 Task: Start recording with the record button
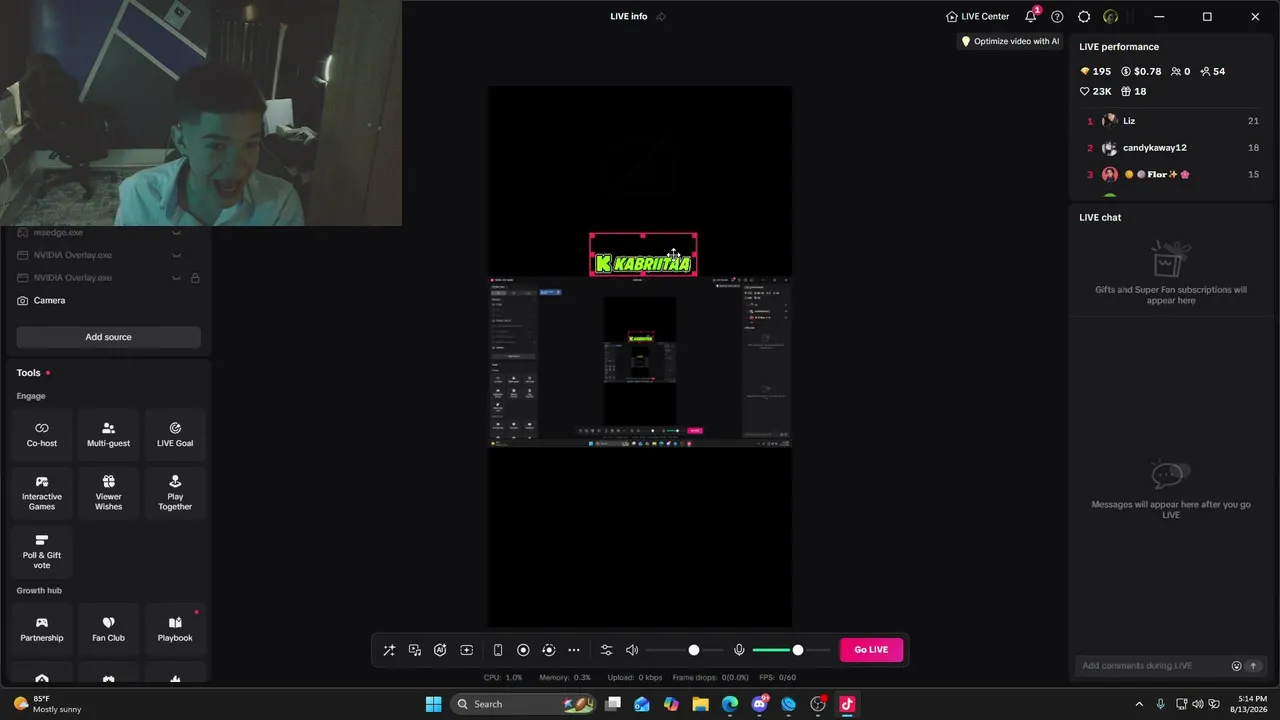[x=523, y=650]
